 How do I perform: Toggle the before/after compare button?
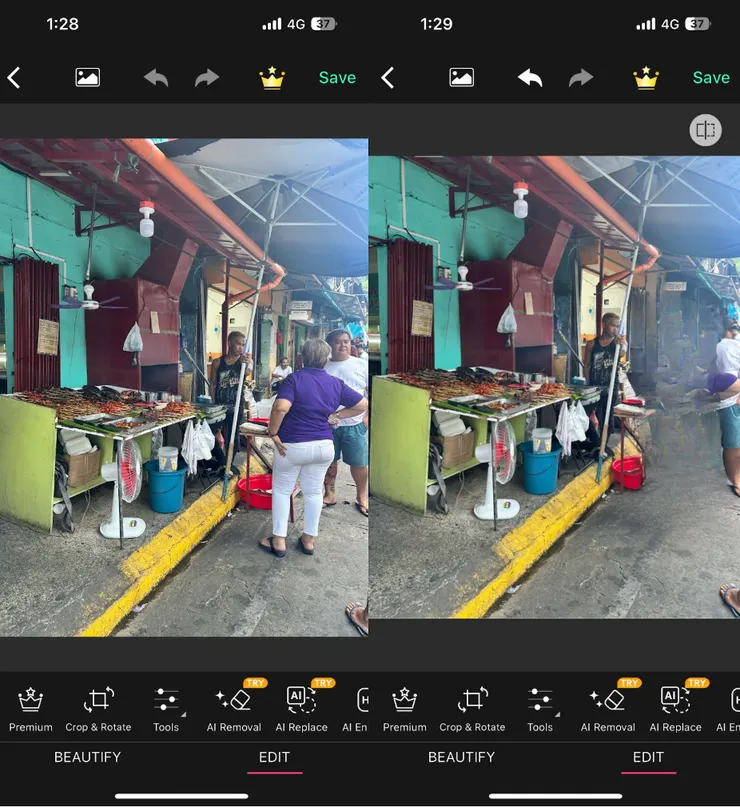tap(706, 130)
